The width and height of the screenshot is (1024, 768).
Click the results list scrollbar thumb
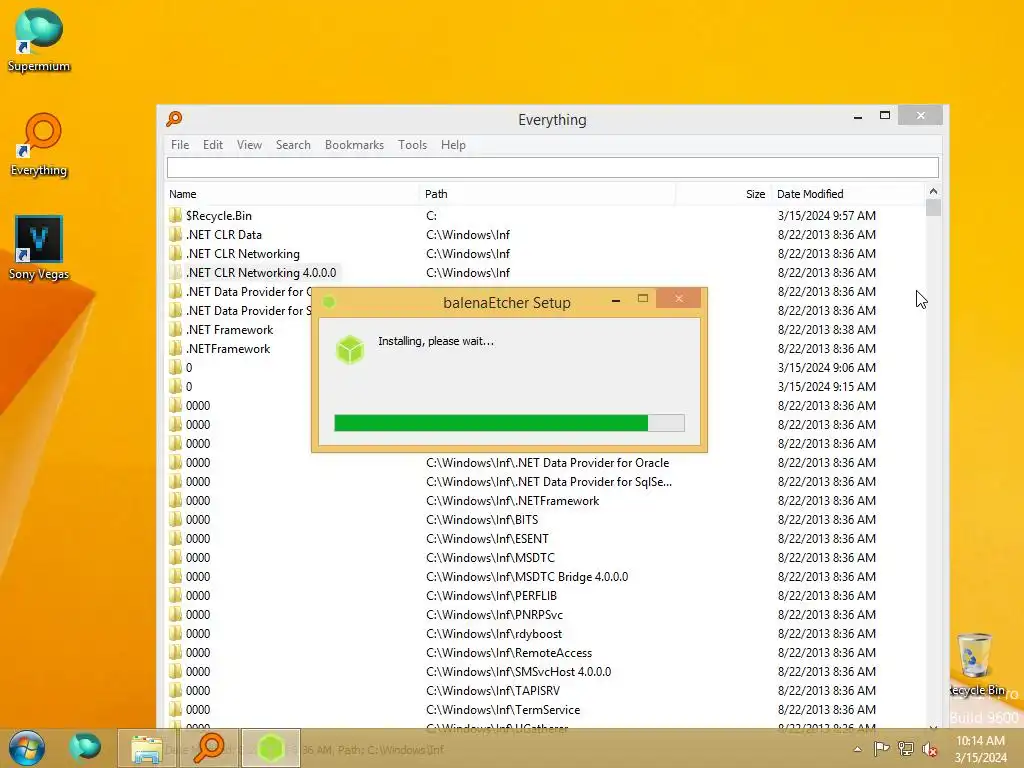click(933, 208)
